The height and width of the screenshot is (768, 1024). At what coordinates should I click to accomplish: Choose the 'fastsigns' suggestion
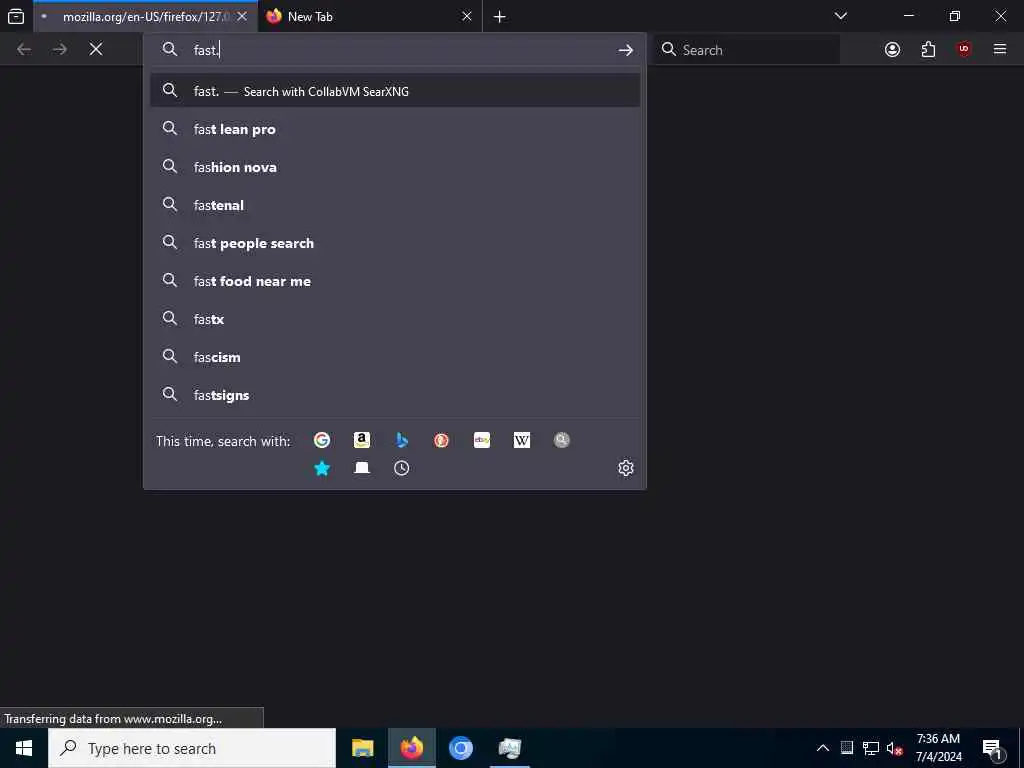[395, 394]
